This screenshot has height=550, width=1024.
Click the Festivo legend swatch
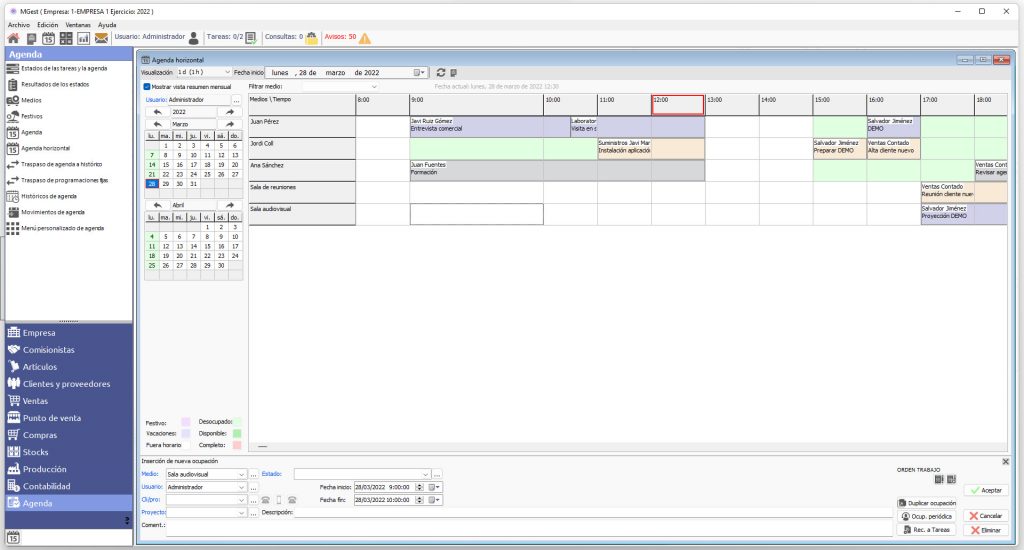[x=185, y=423]
